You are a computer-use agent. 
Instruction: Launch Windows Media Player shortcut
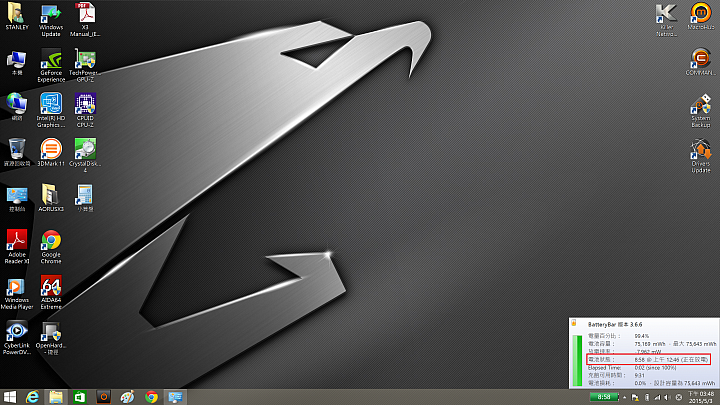[x=17, y=293]
